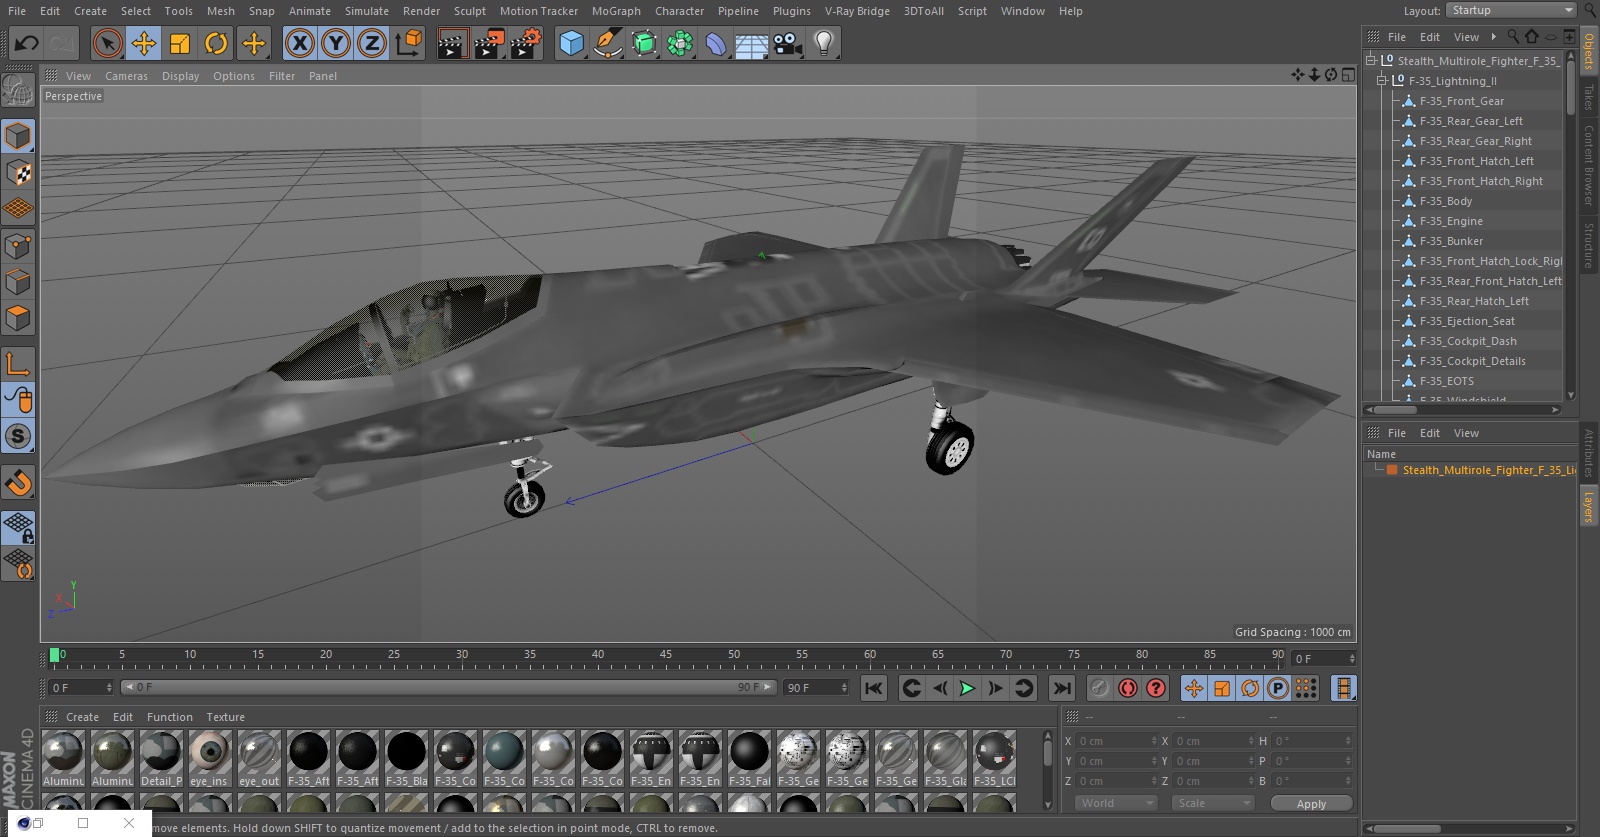Open Edit Render Settings icon
The image size is (1600, 837).
(526, 43)
